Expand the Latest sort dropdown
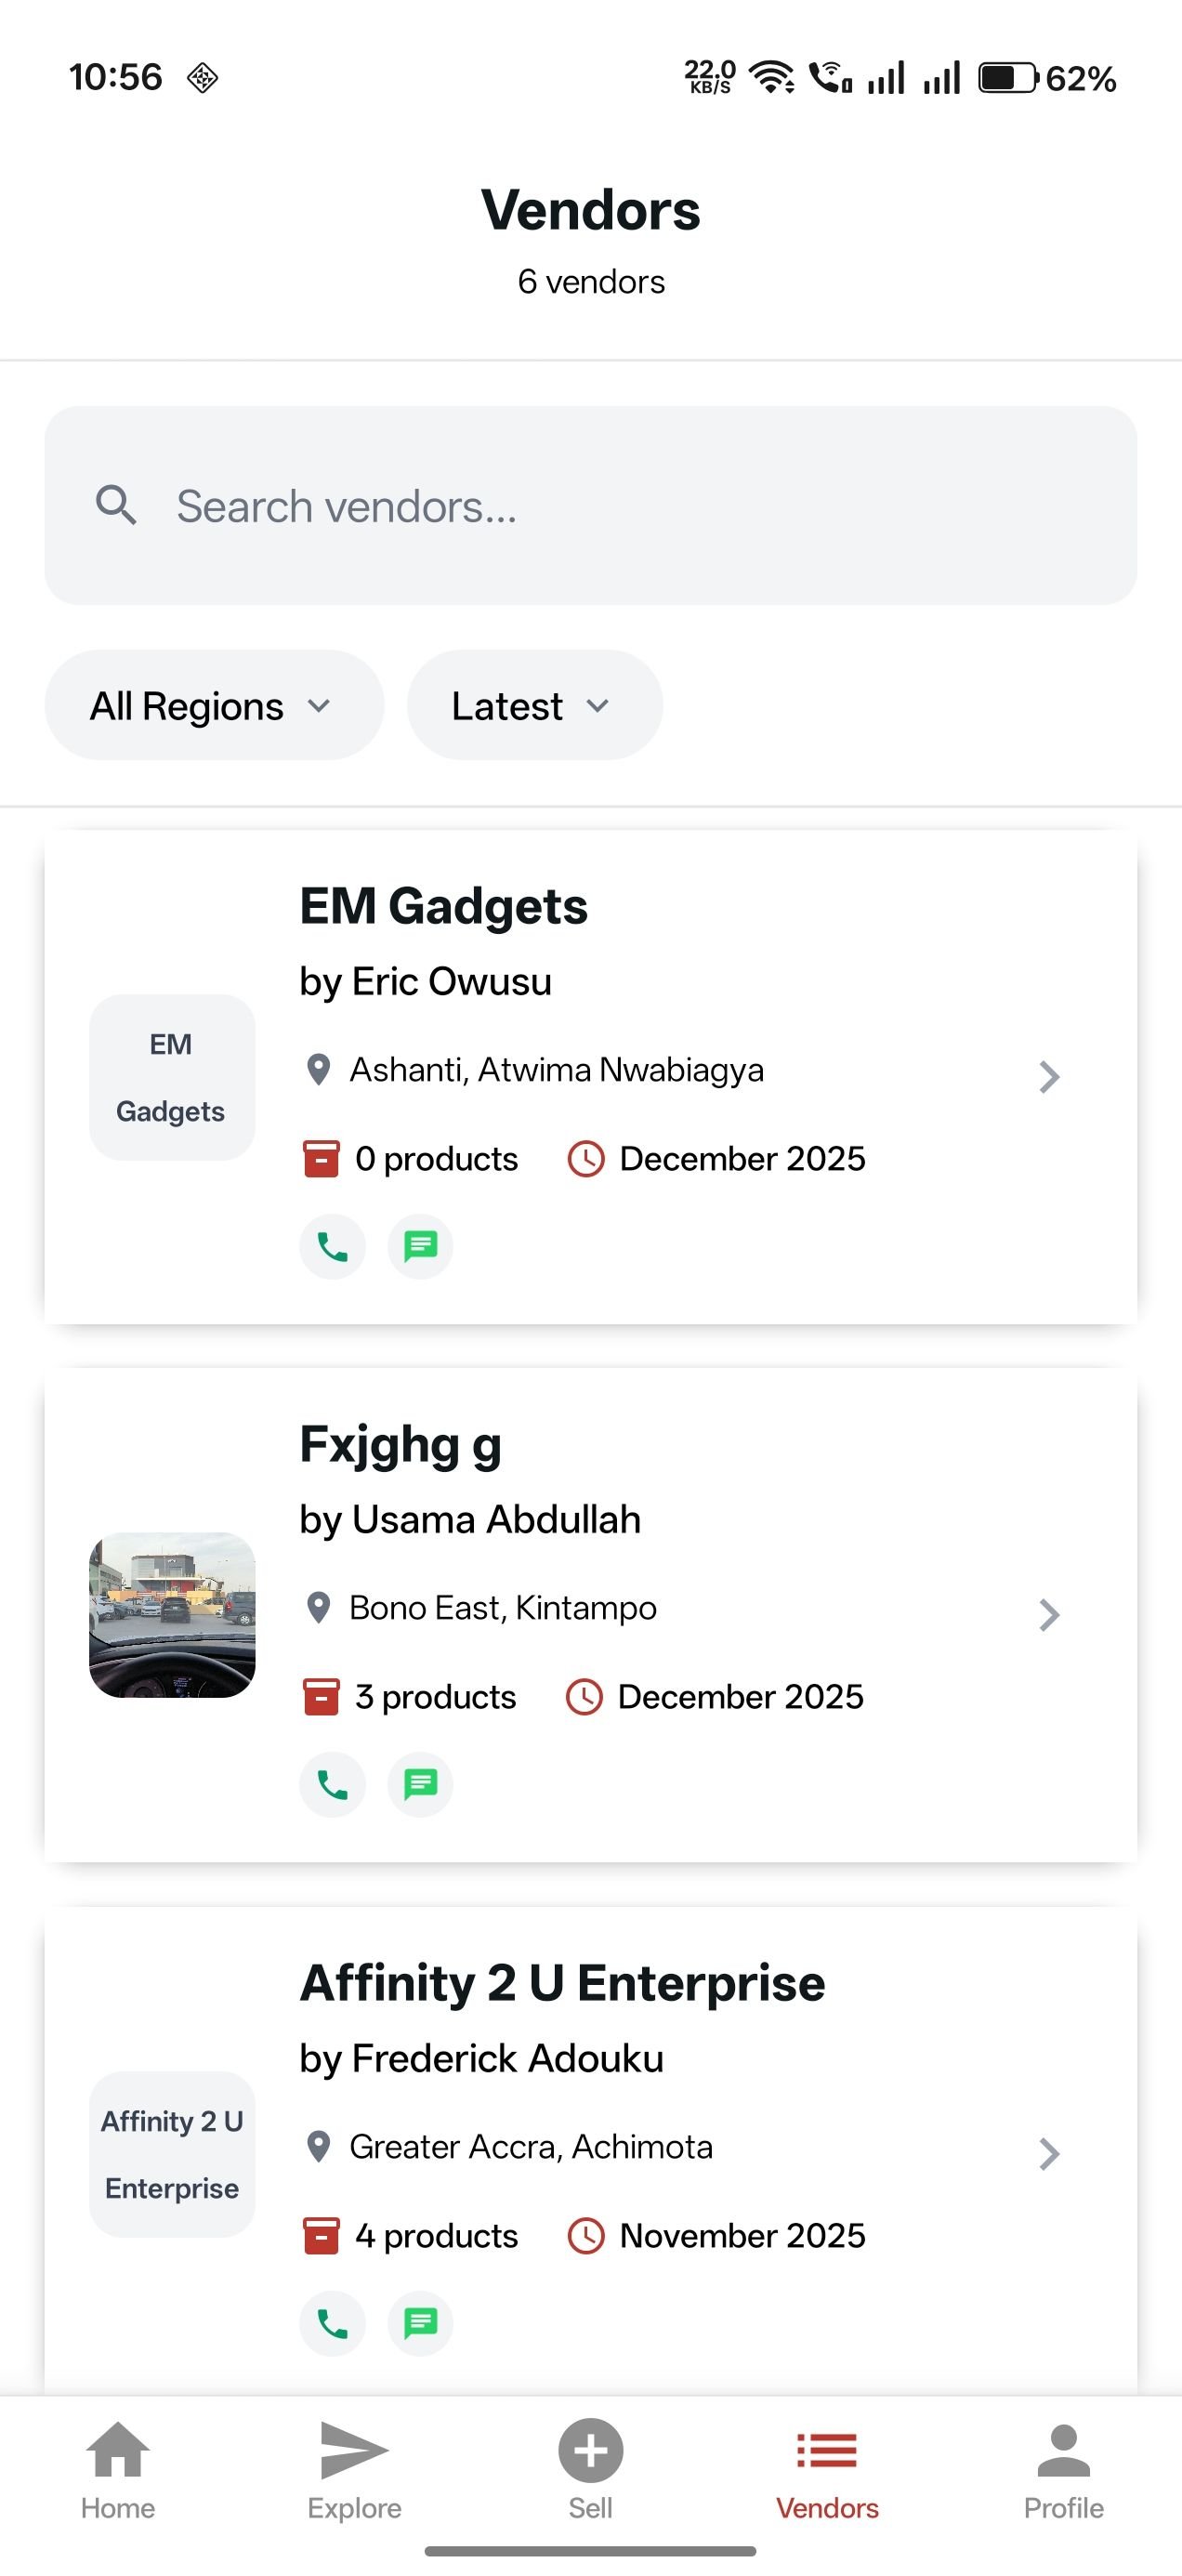 point(534,706)
